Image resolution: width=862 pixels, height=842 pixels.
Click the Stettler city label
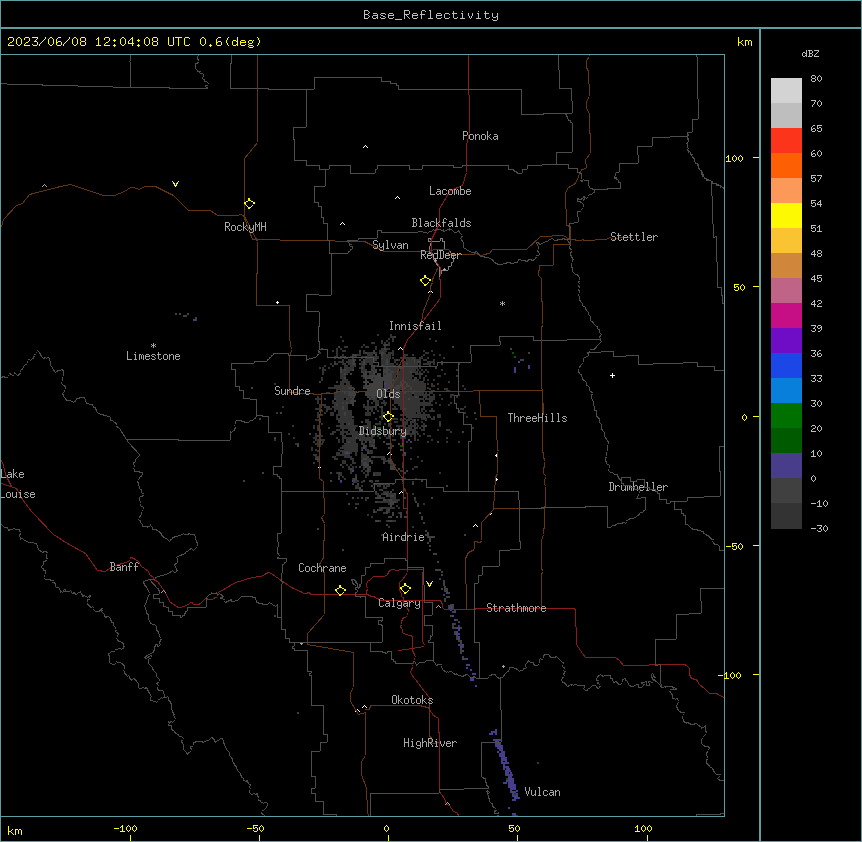(x=634, y=237)
